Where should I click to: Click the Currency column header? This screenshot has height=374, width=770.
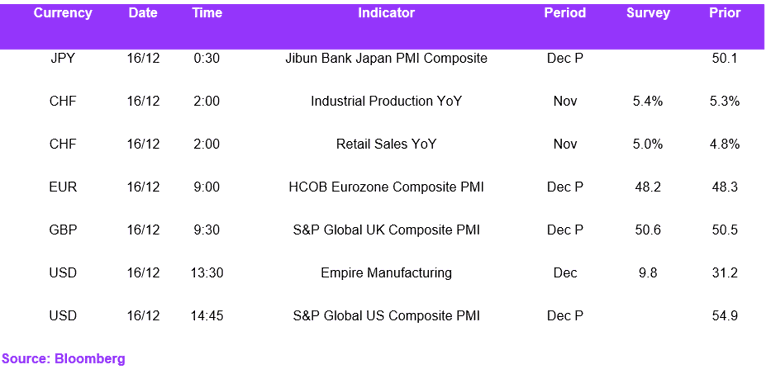coord(63,13)
